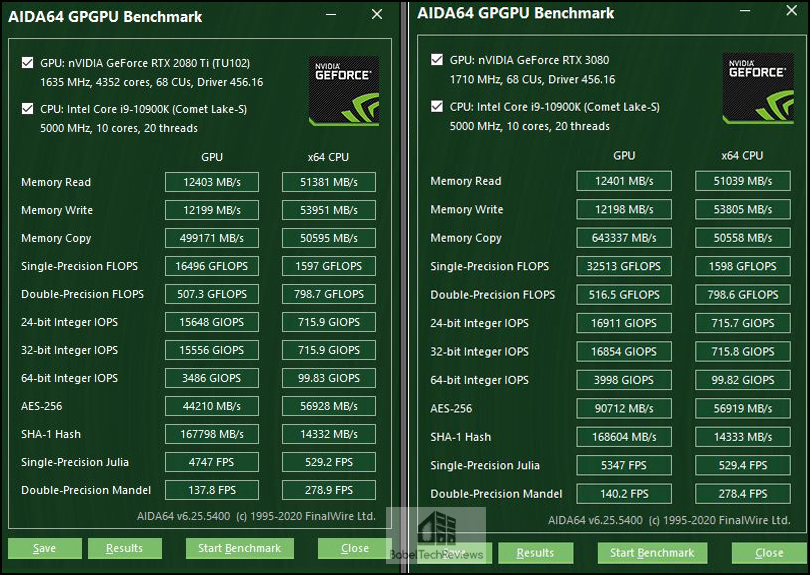
Task: Select 4747 FPS Julia value
Action: click(212, 462)
